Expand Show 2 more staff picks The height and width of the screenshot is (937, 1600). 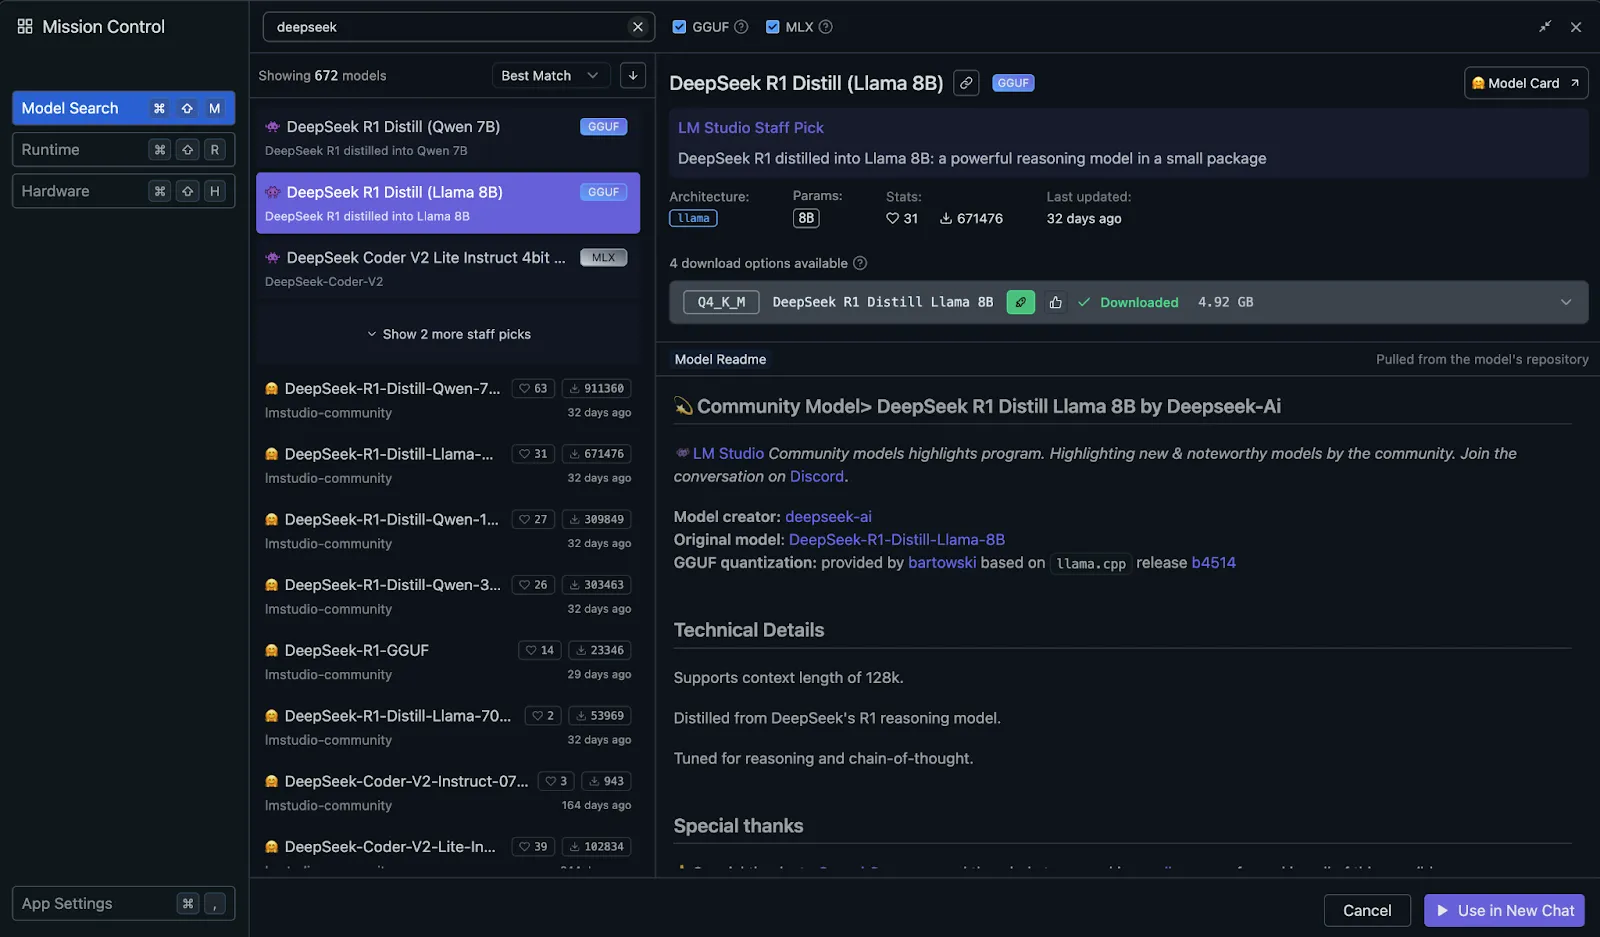pyautogui.click(x=448, y=334)
